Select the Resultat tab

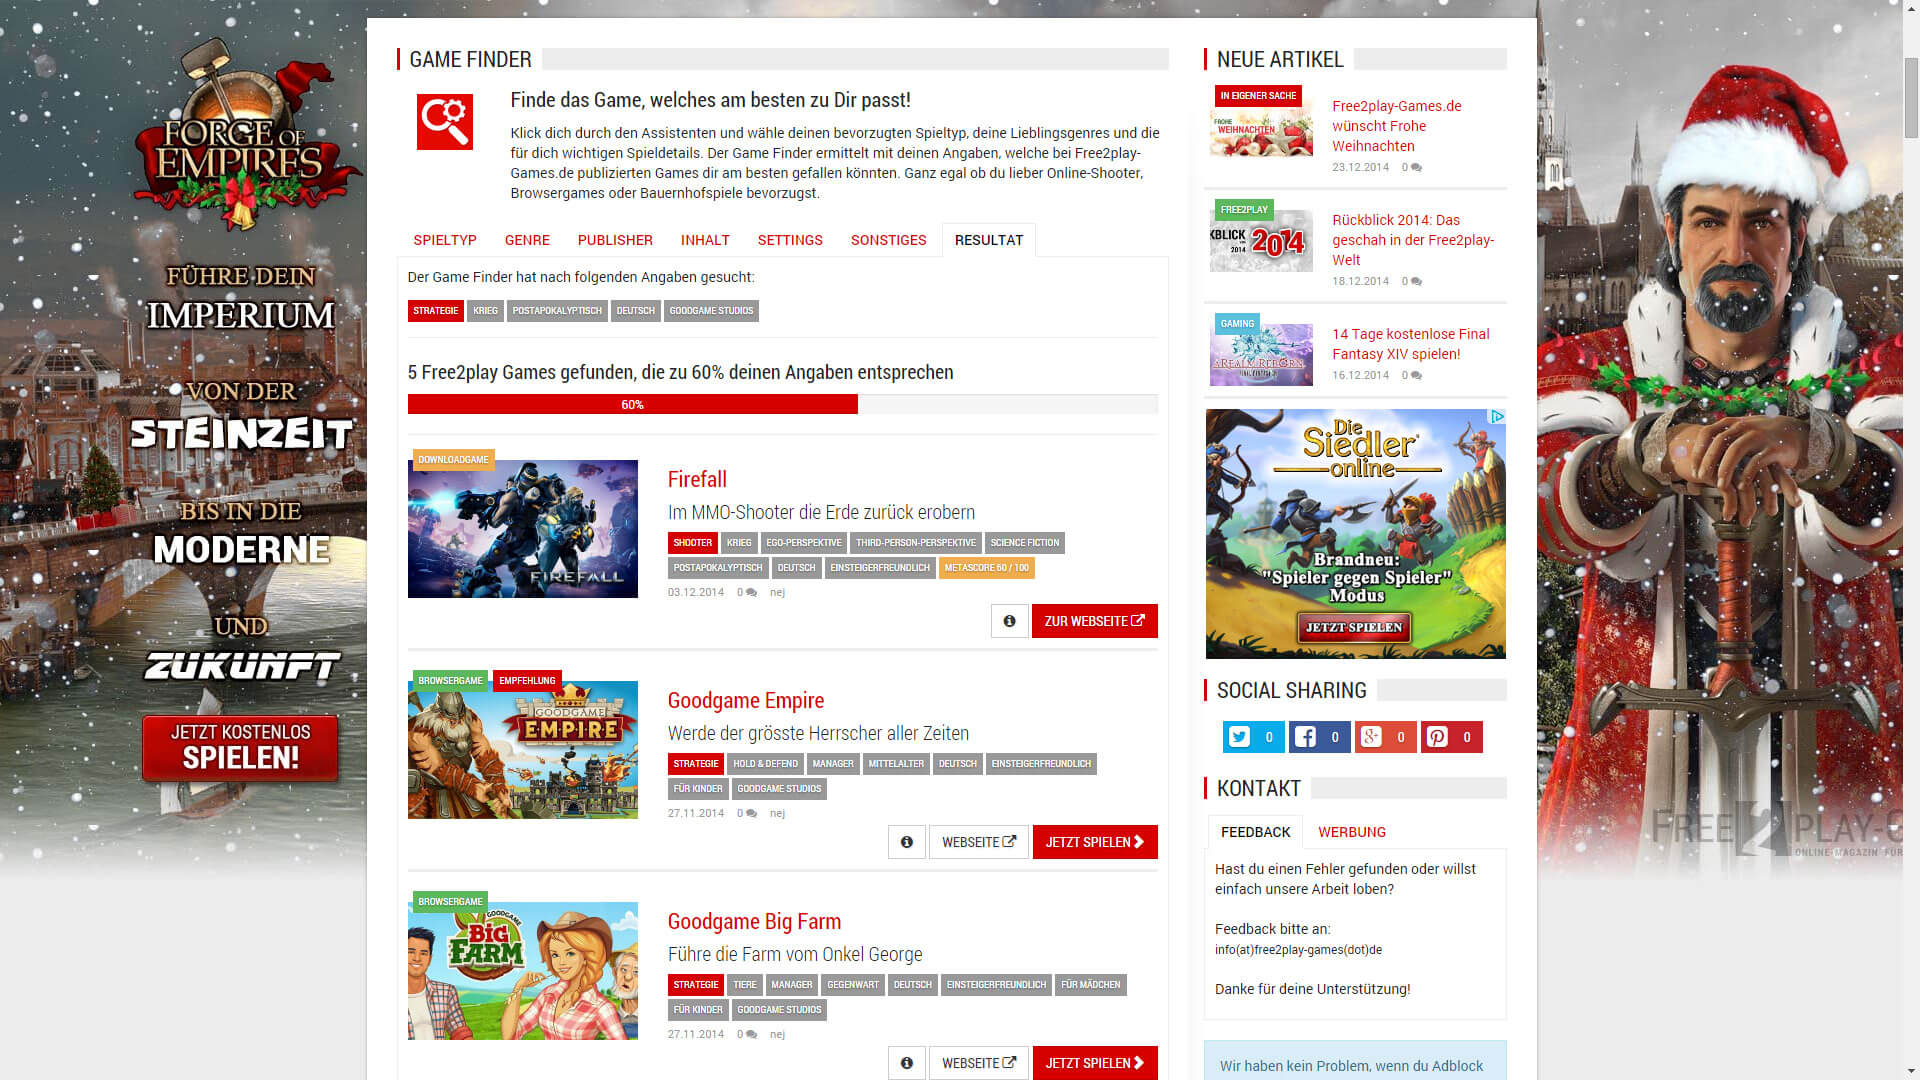989,240
